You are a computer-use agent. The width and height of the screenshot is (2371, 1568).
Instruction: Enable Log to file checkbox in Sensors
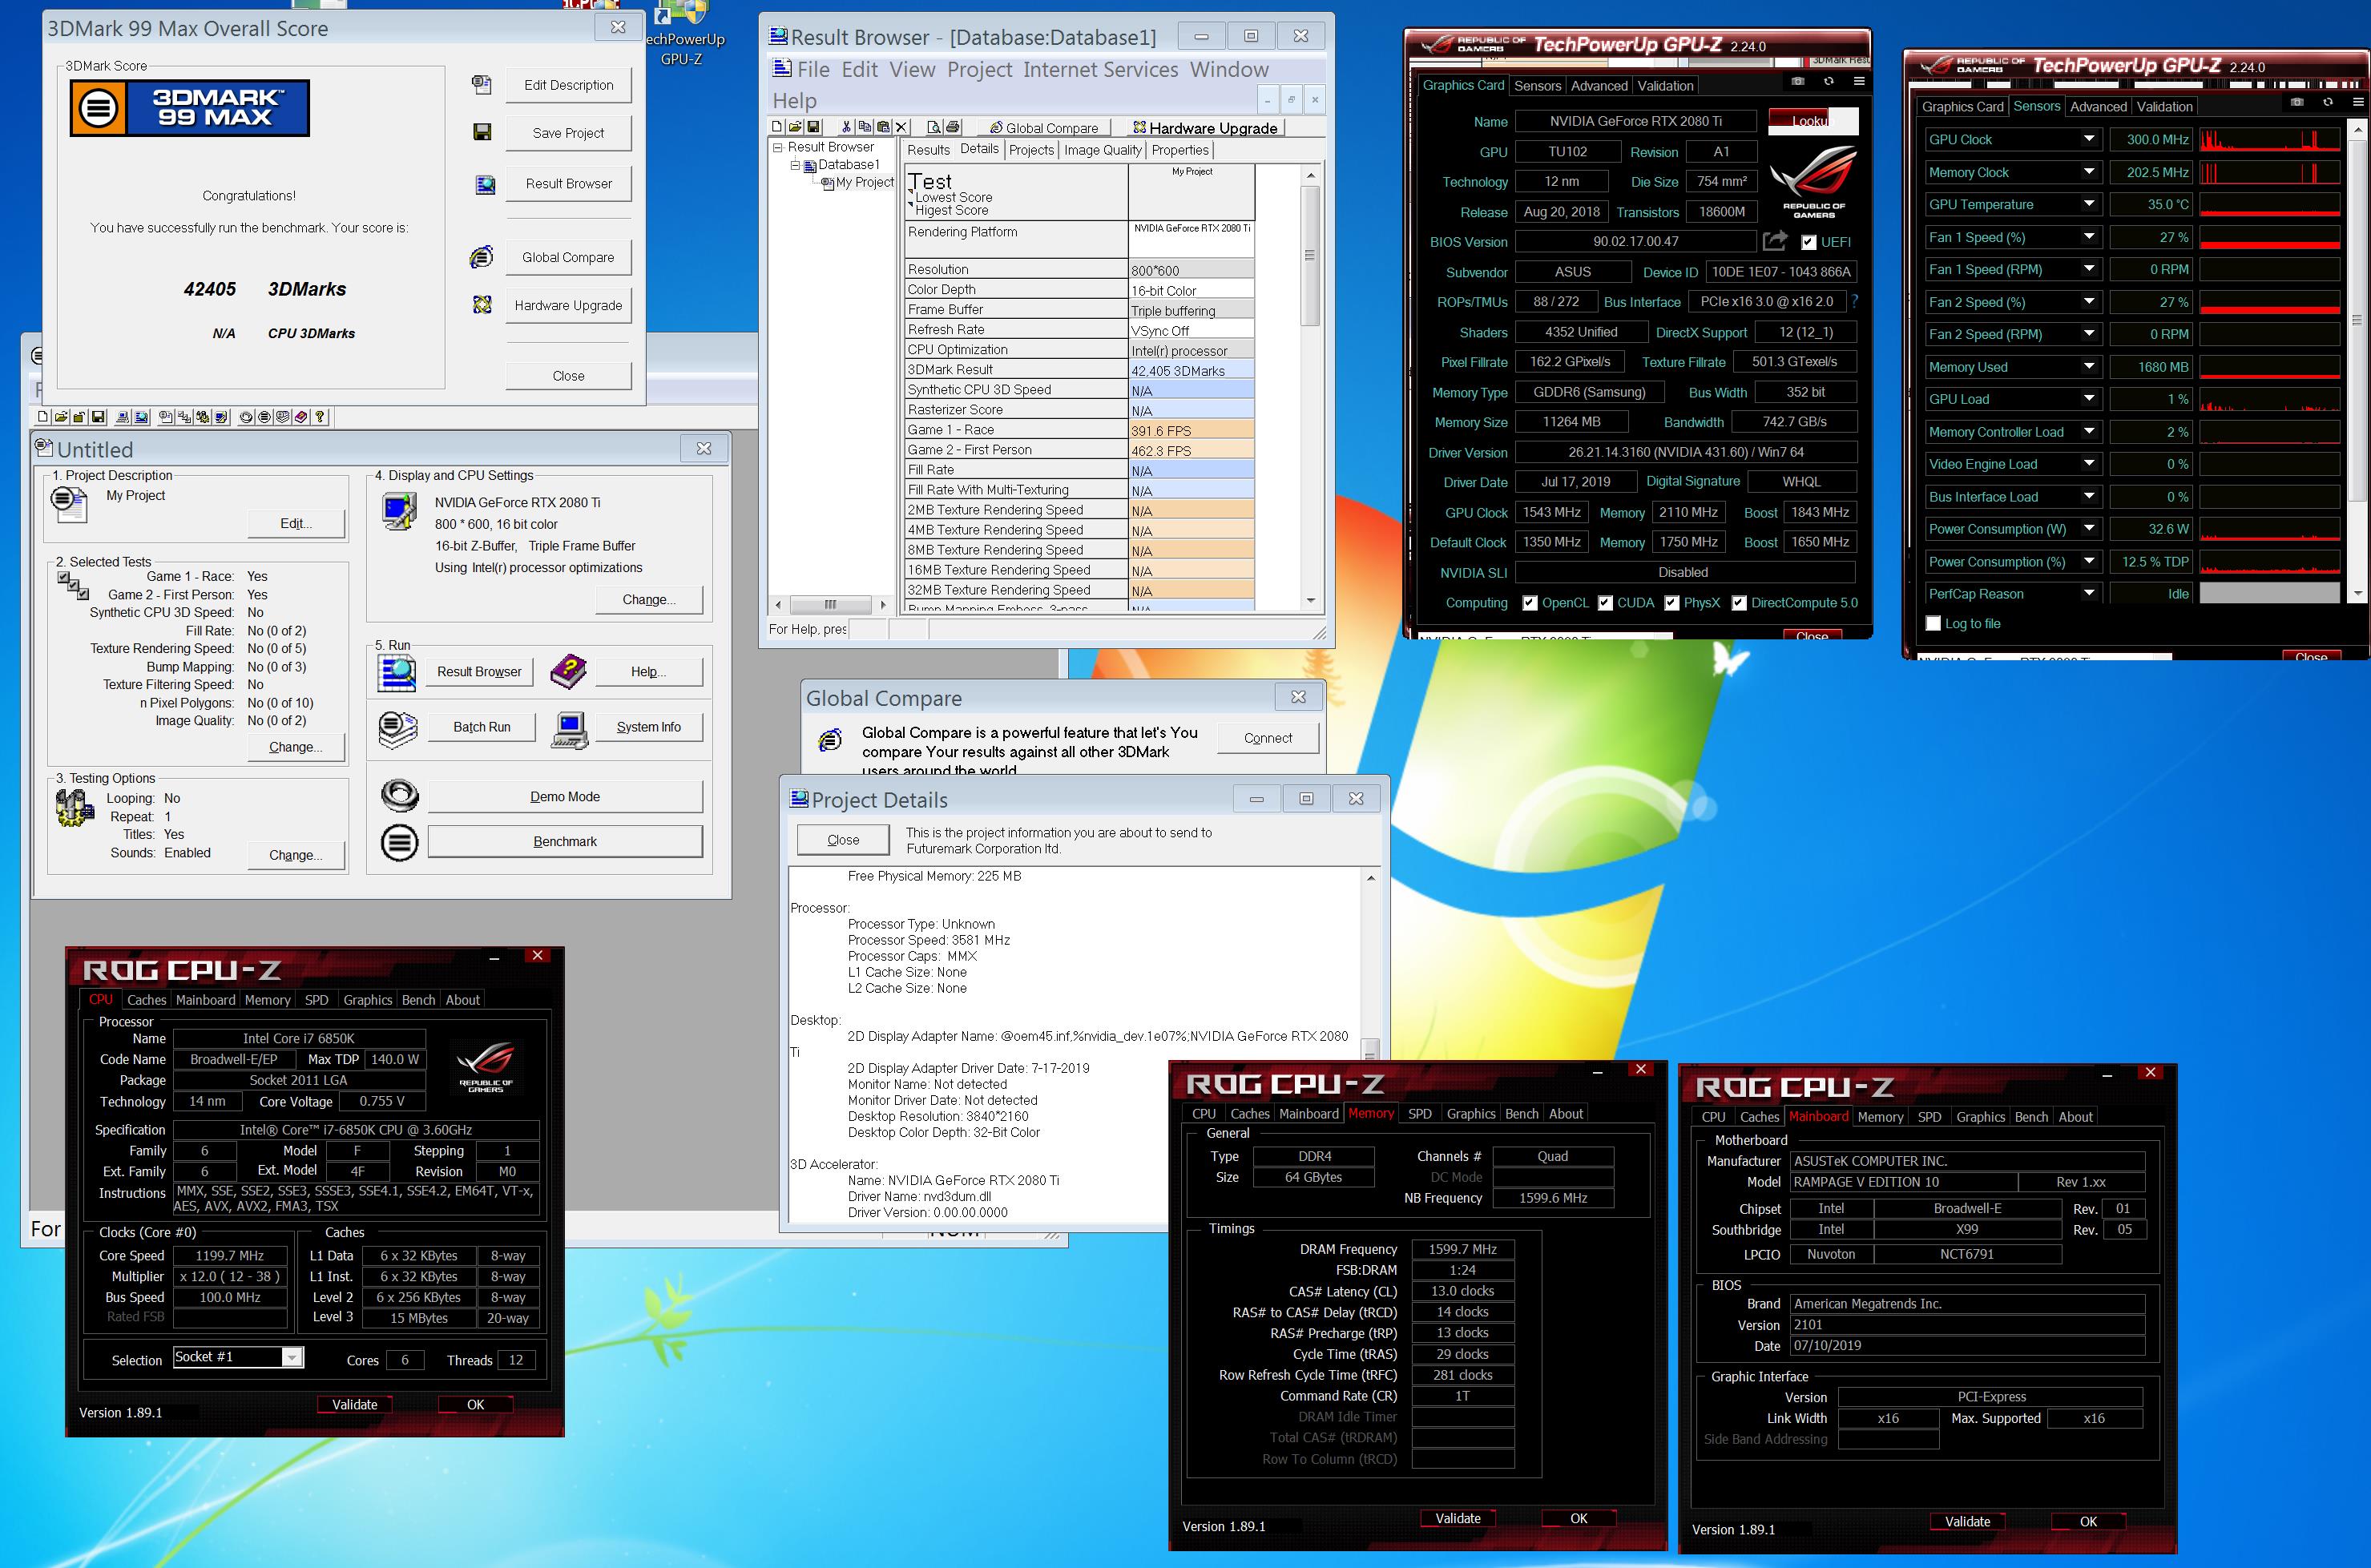point(1934,623)
